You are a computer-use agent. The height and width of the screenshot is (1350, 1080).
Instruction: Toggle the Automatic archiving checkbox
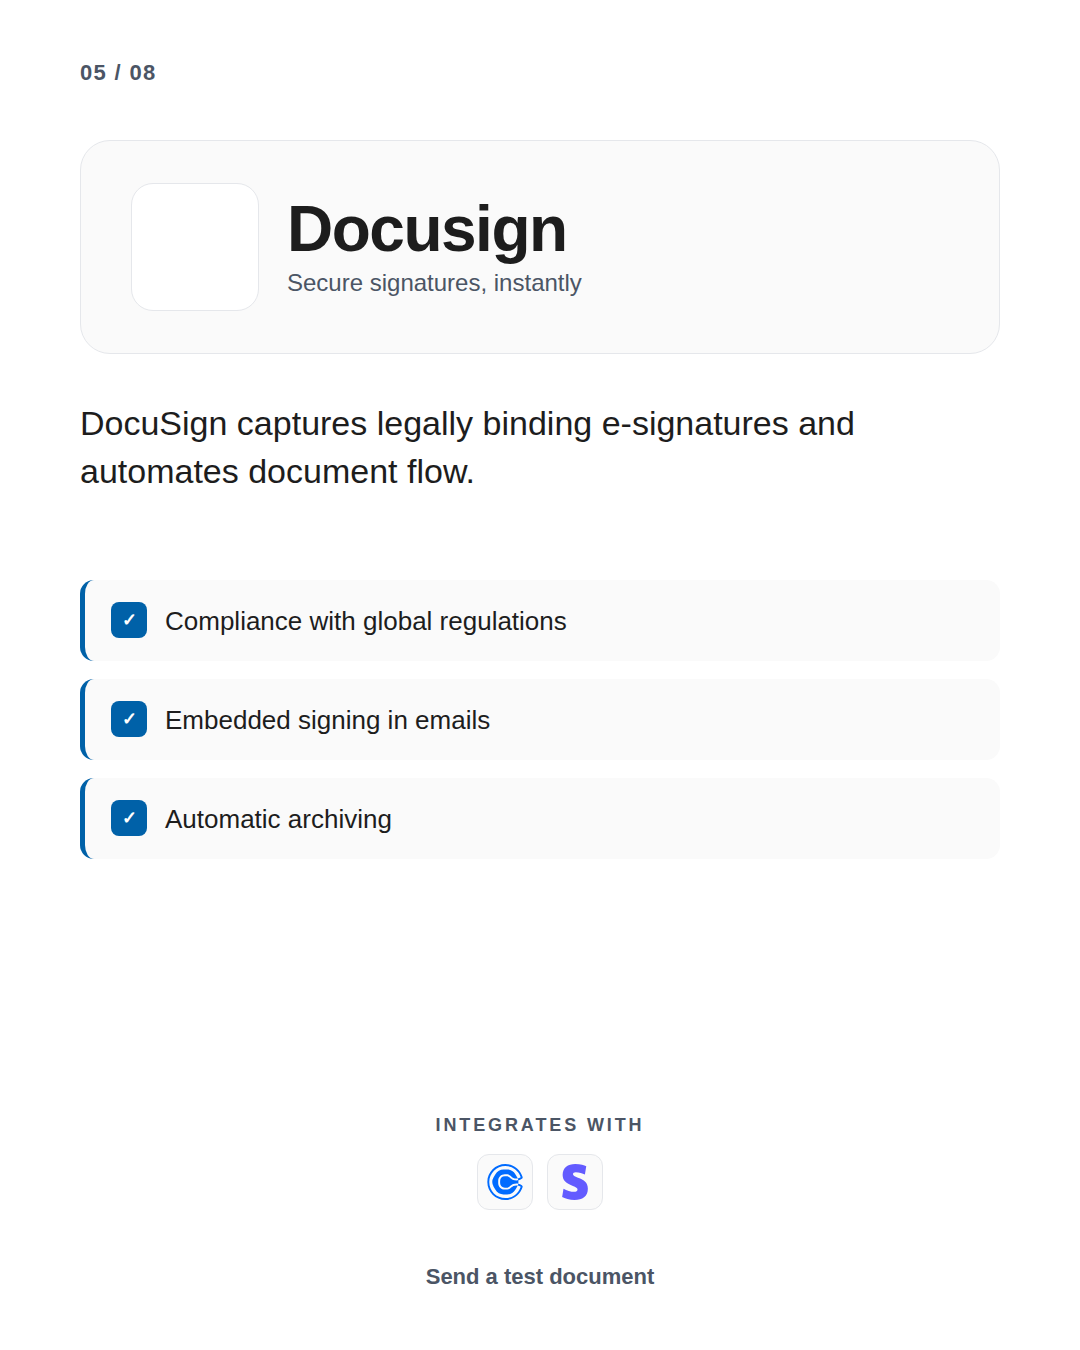(129, 818)
